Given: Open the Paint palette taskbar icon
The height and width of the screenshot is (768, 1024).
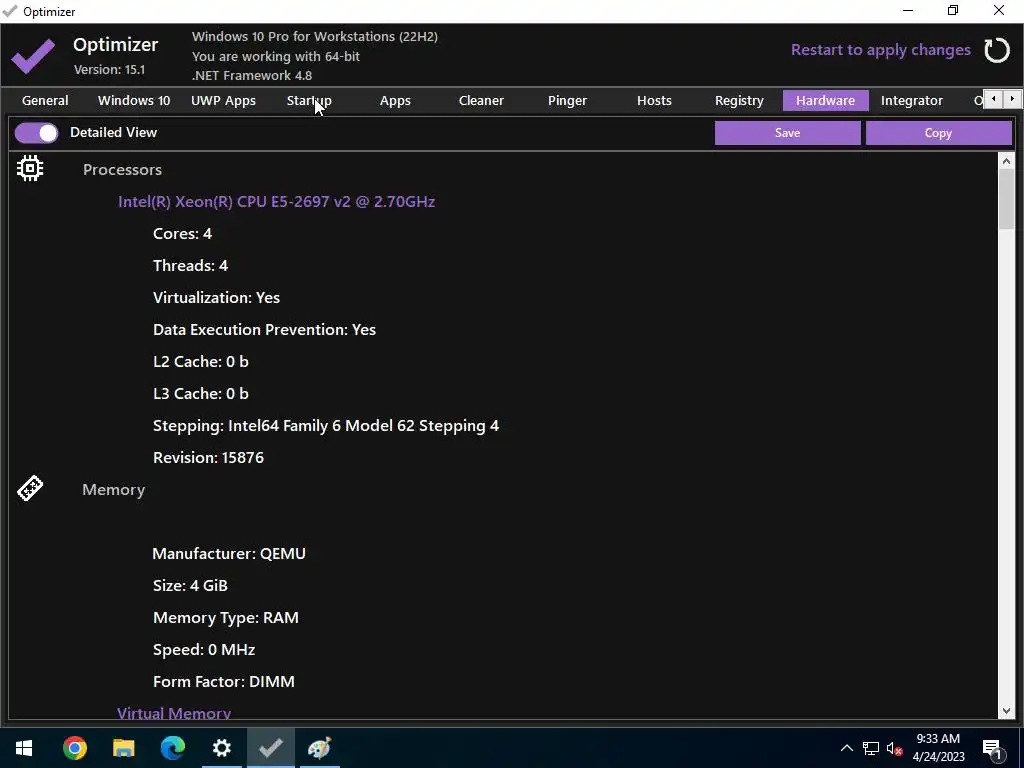Looking at the screenshot, I should point(319,748).
